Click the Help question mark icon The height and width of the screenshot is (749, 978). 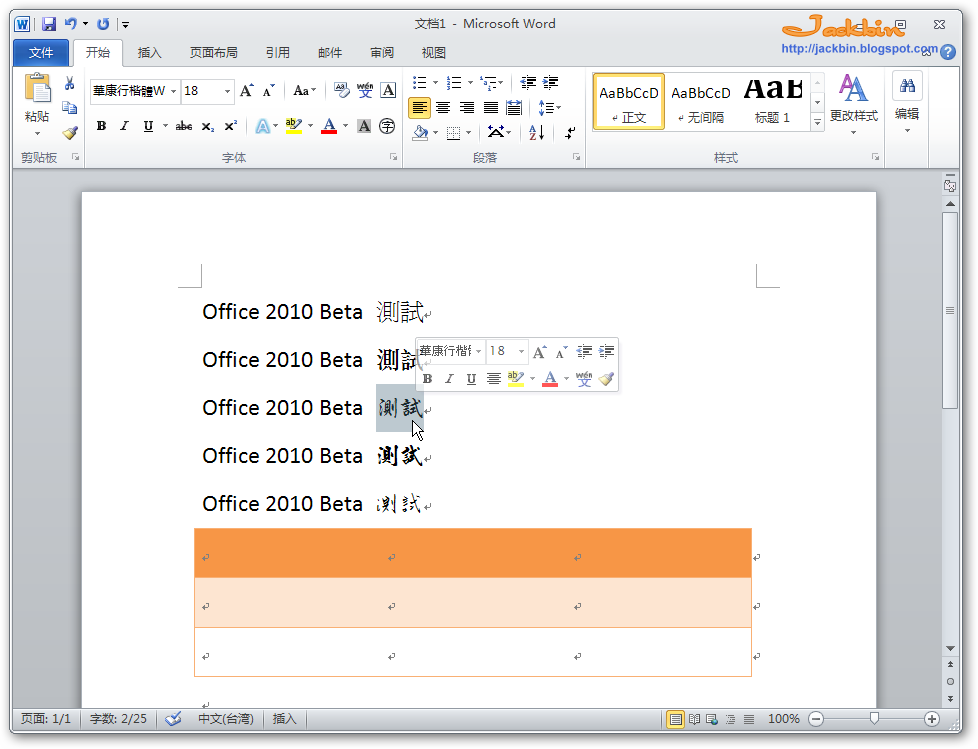[x=948, y=52]
